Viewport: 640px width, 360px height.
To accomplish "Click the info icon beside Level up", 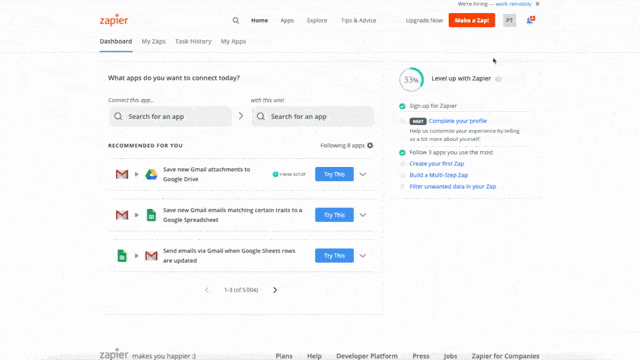I will click(x=498, y=79).
